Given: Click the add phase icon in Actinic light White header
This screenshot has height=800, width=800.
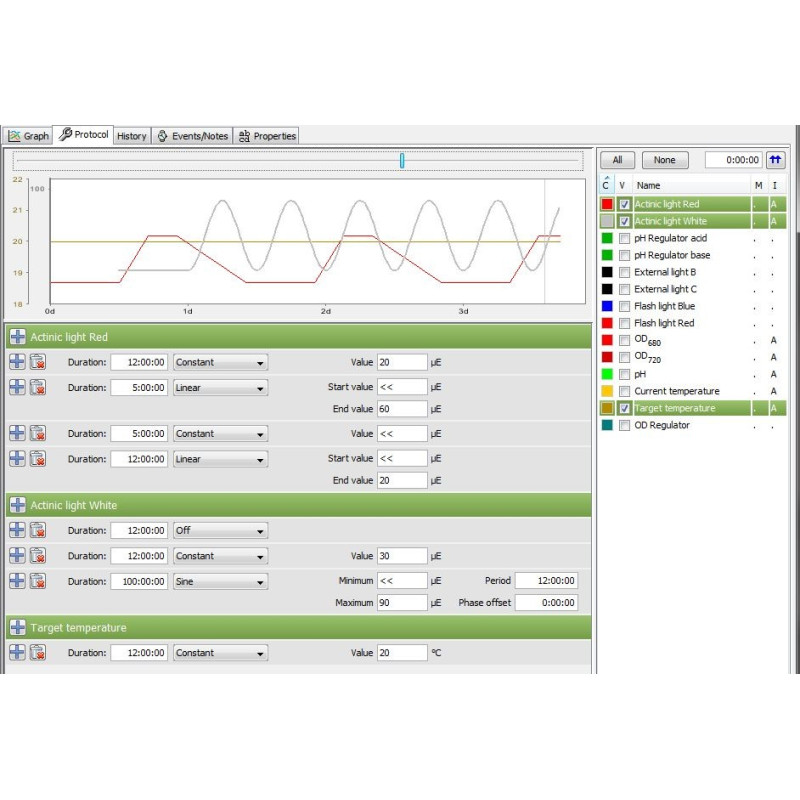Looking at the screenshot, I should pos(18,505).
